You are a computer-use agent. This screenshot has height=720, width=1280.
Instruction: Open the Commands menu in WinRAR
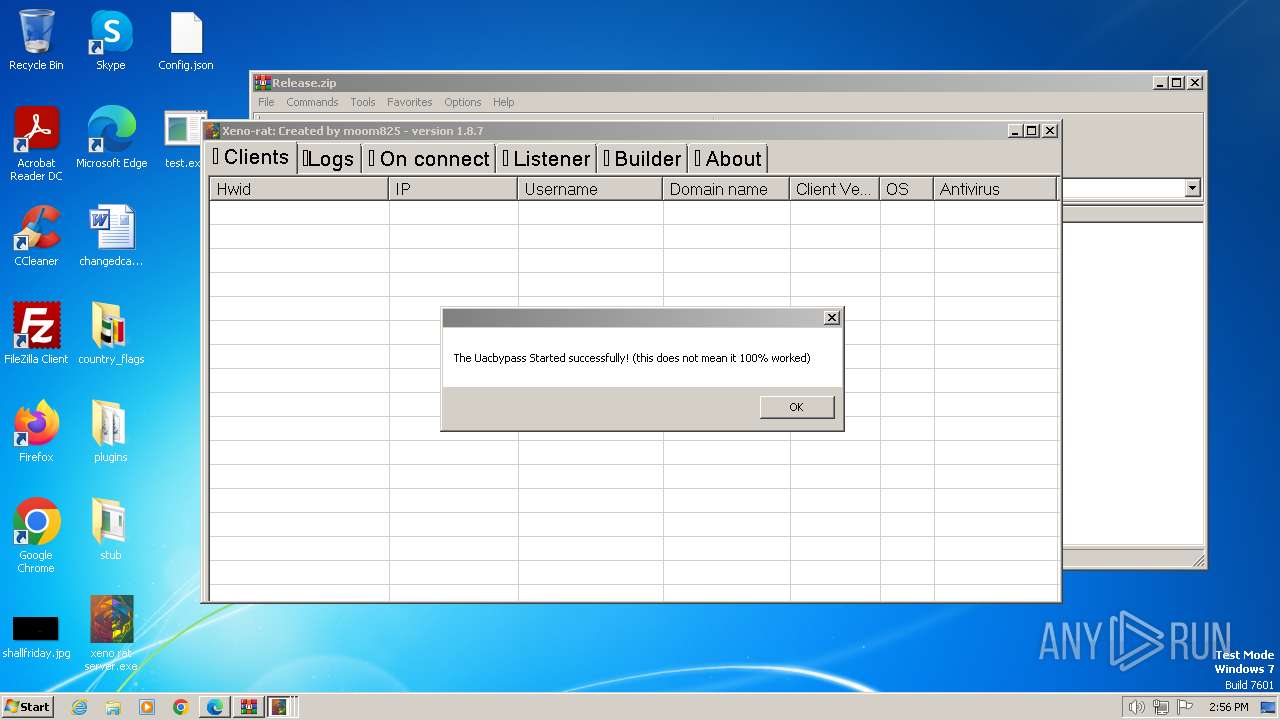(312, 102)
